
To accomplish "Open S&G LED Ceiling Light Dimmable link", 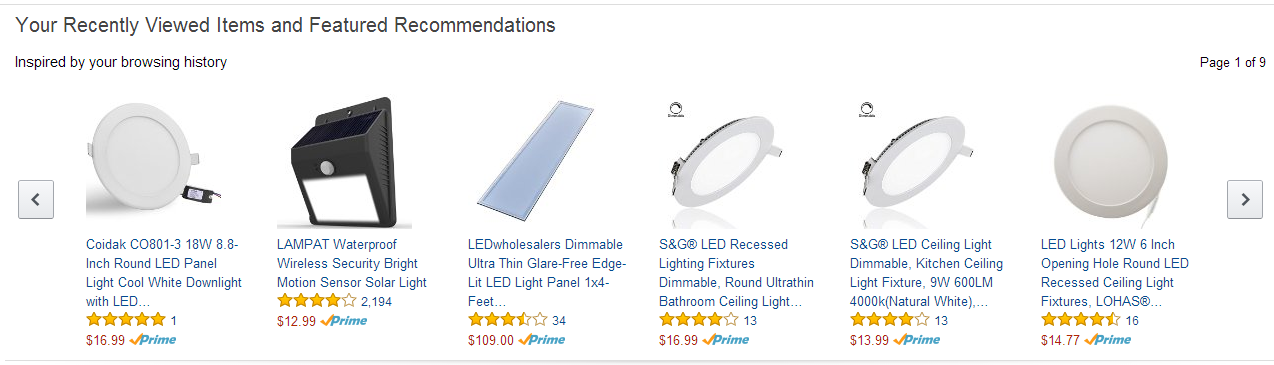I will point(927,273).
